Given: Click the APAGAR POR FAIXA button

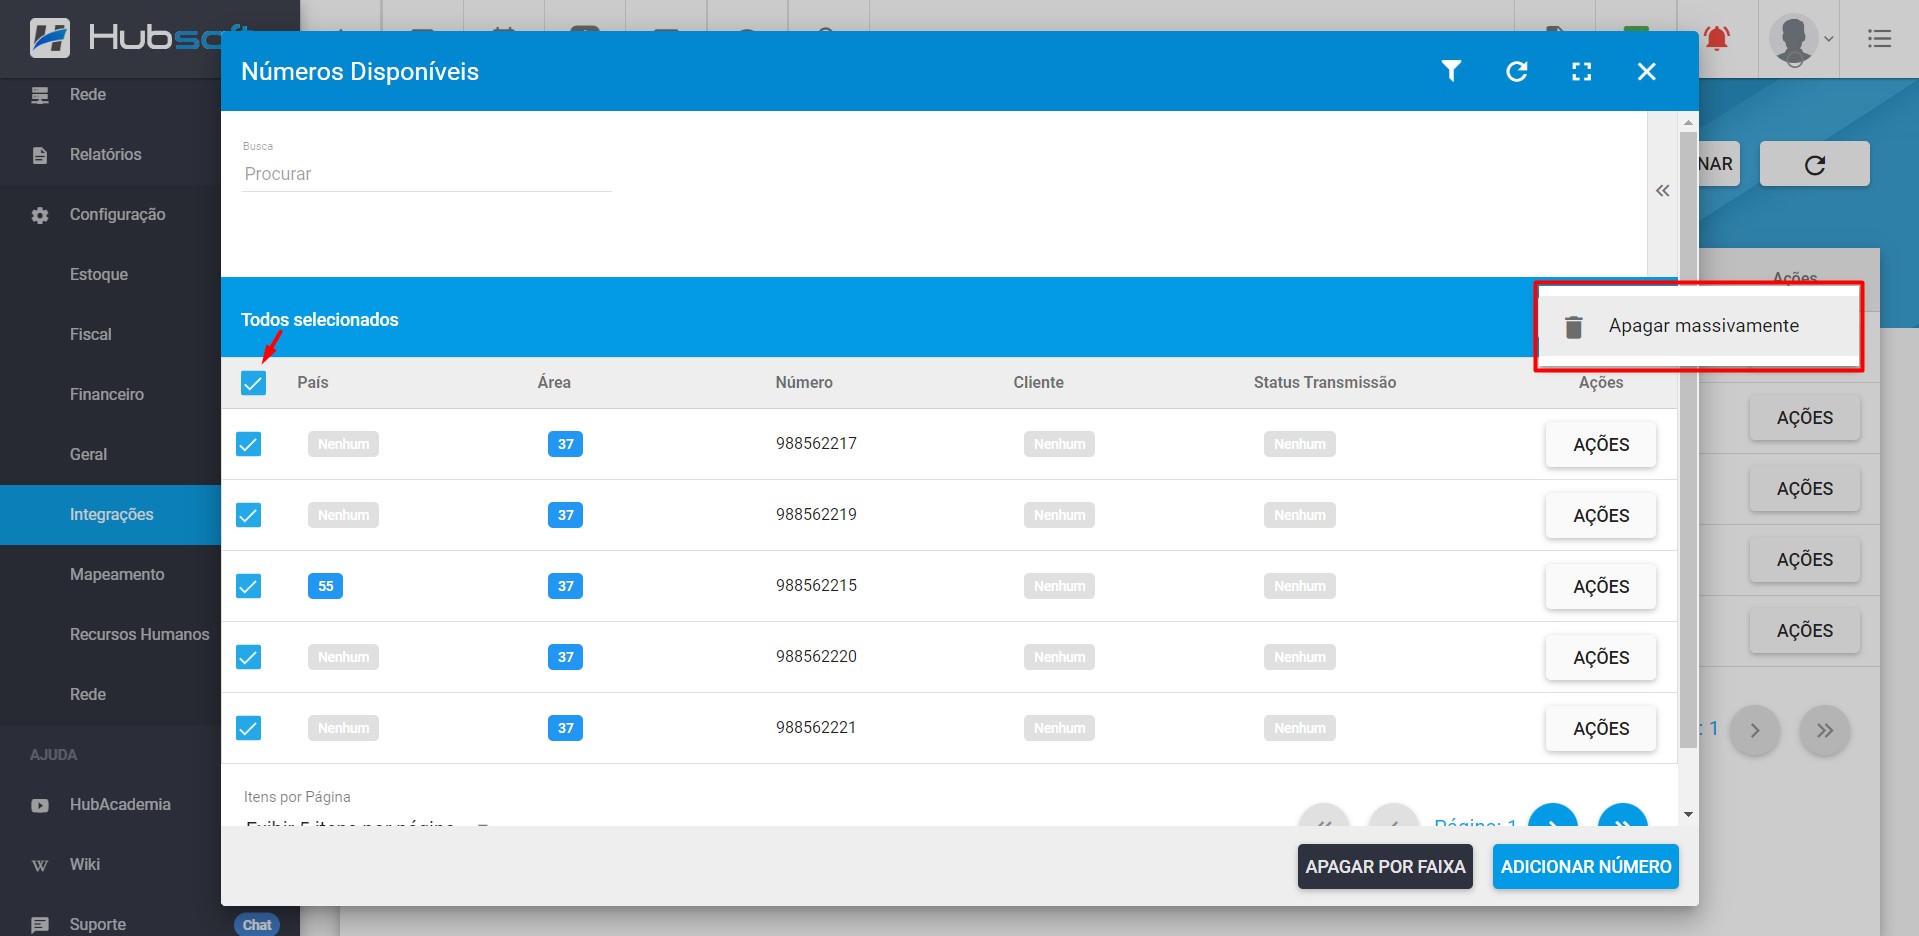Looking at the screenshot, I should (x=1385, y=867).
